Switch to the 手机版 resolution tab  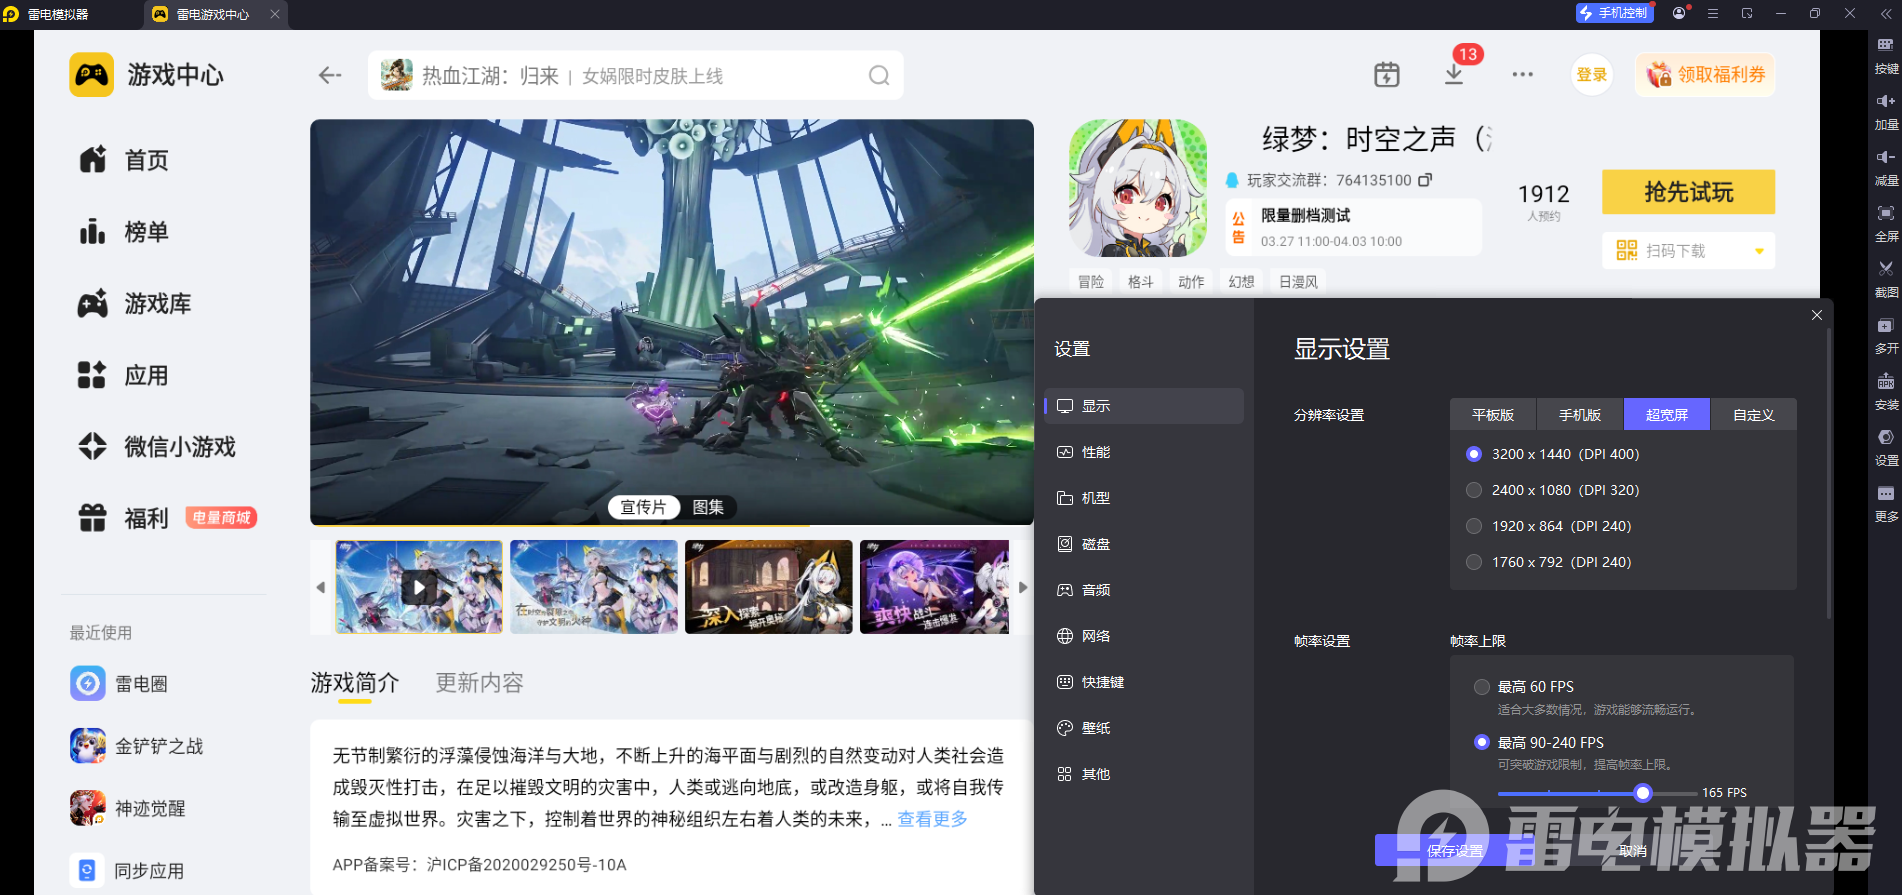pos(1580,415)
